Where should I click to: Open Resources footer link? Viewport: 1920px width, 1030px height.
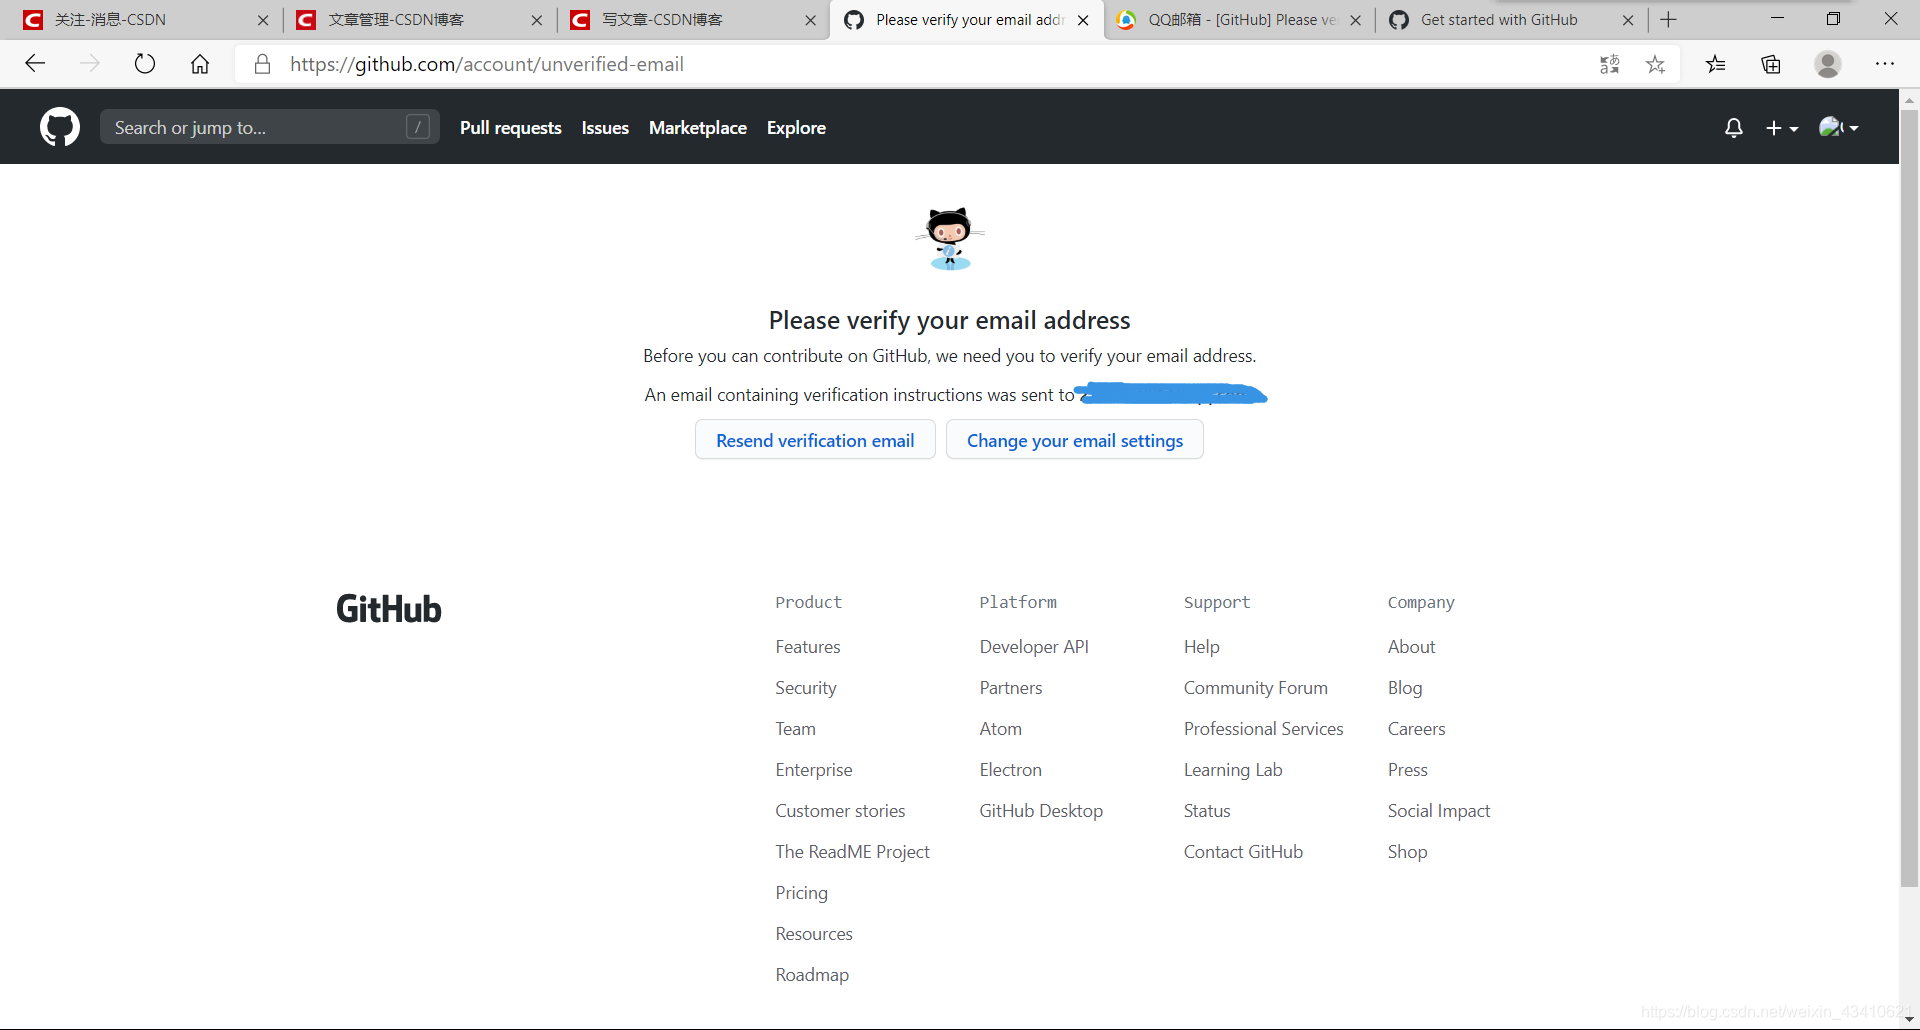click(x=814, y=934)
